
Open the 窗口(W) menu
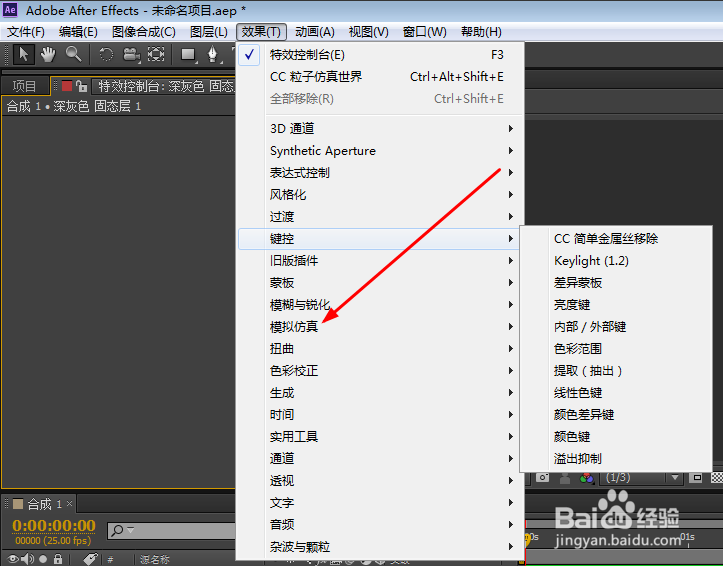[x=425, y=32]
